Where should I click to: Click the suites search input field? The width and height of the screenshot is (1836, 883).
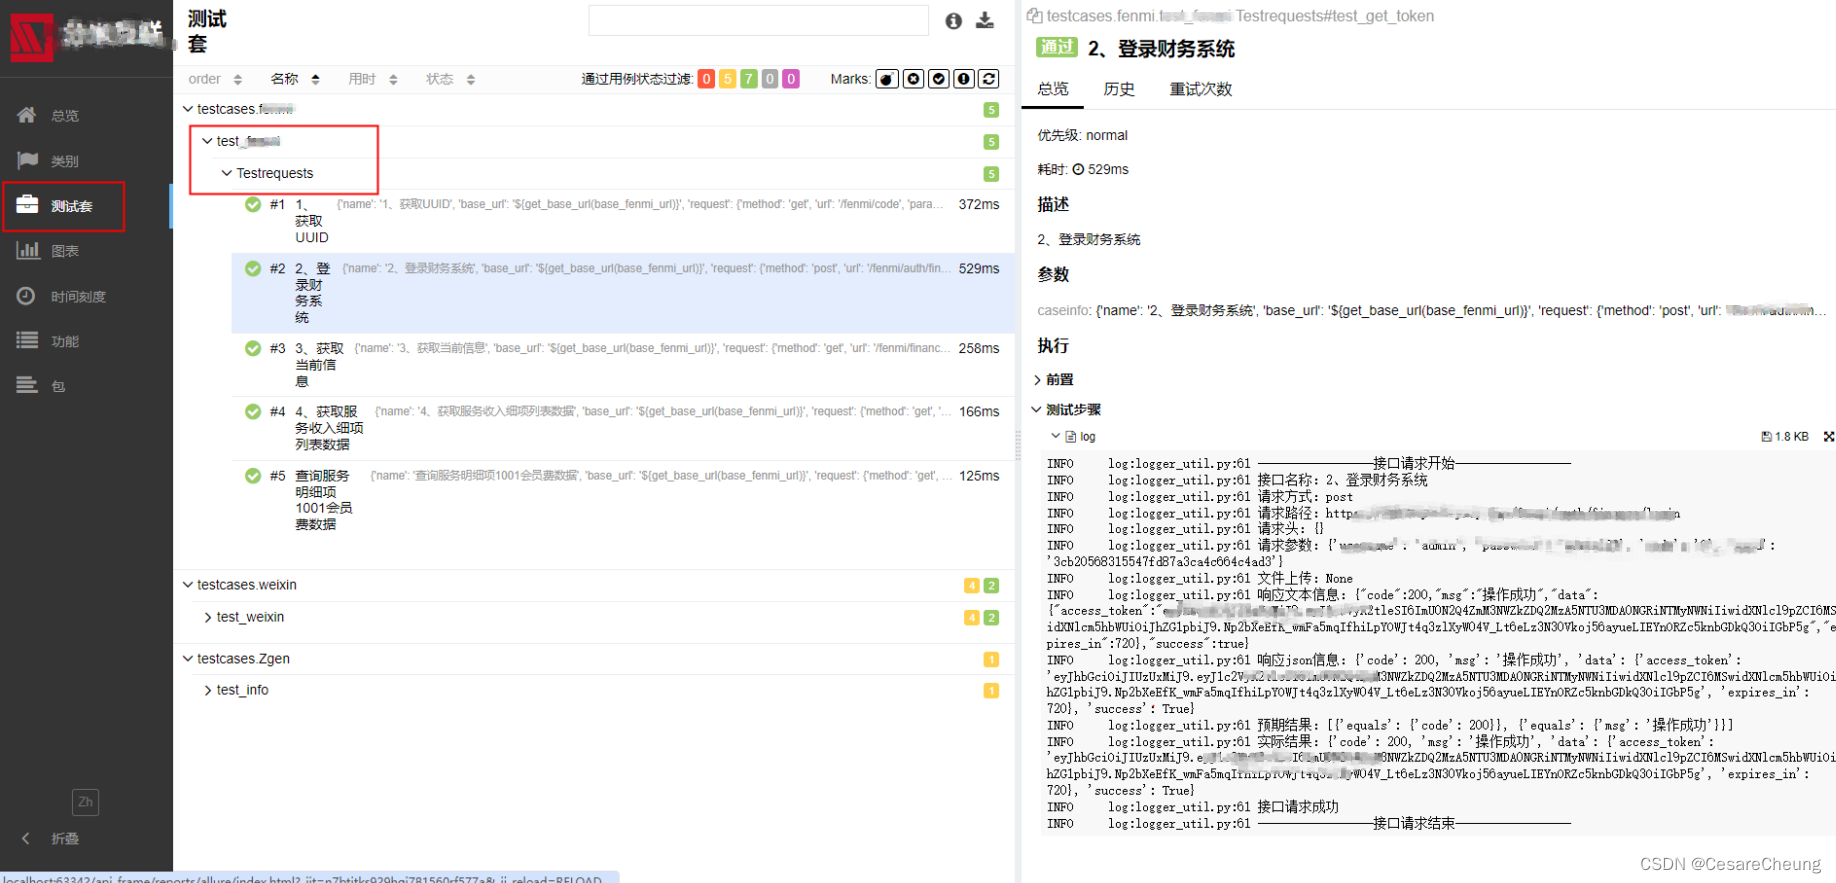(759, 21)
